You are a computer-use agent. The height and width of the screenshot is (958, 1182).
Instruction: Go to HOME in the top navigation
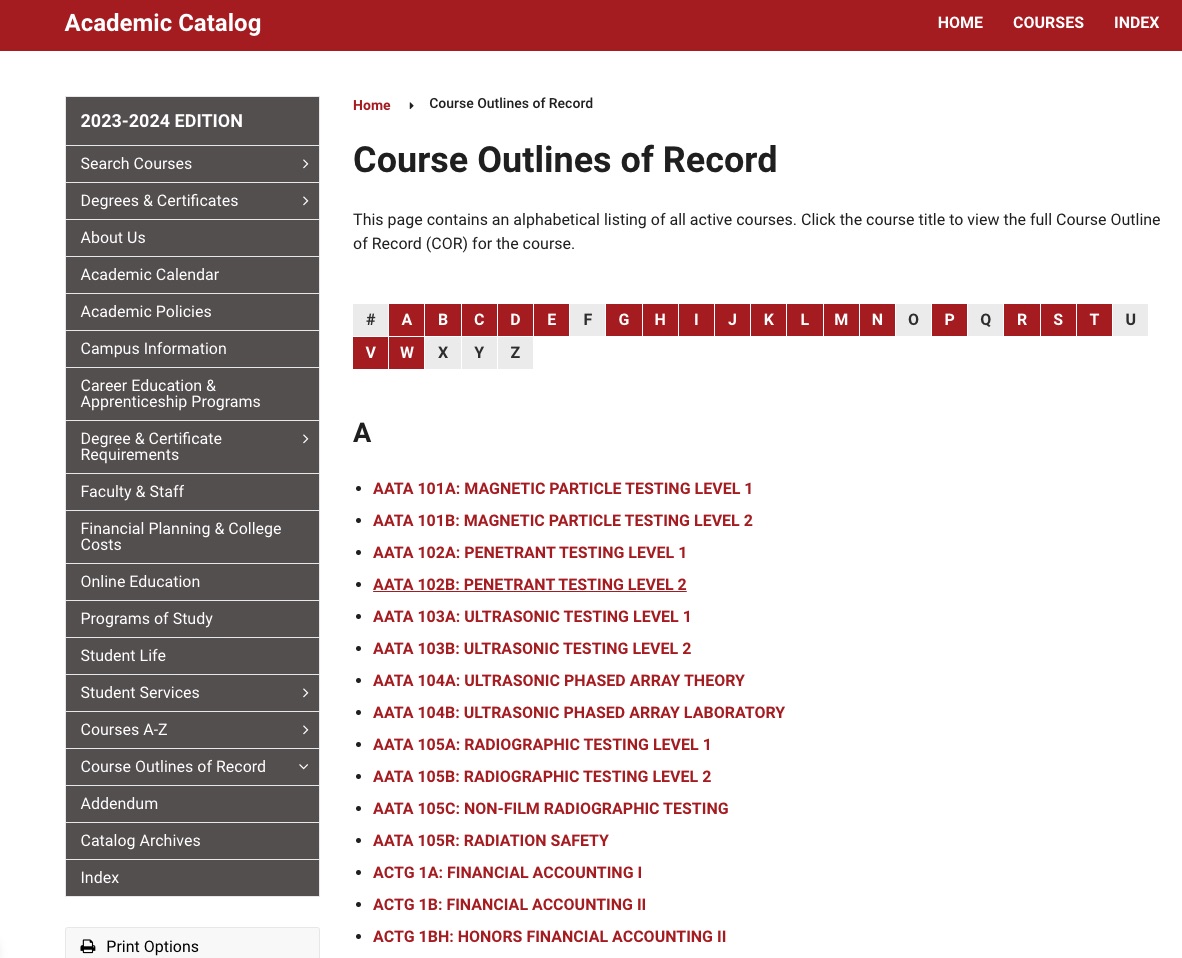click(x=960, y=23)
